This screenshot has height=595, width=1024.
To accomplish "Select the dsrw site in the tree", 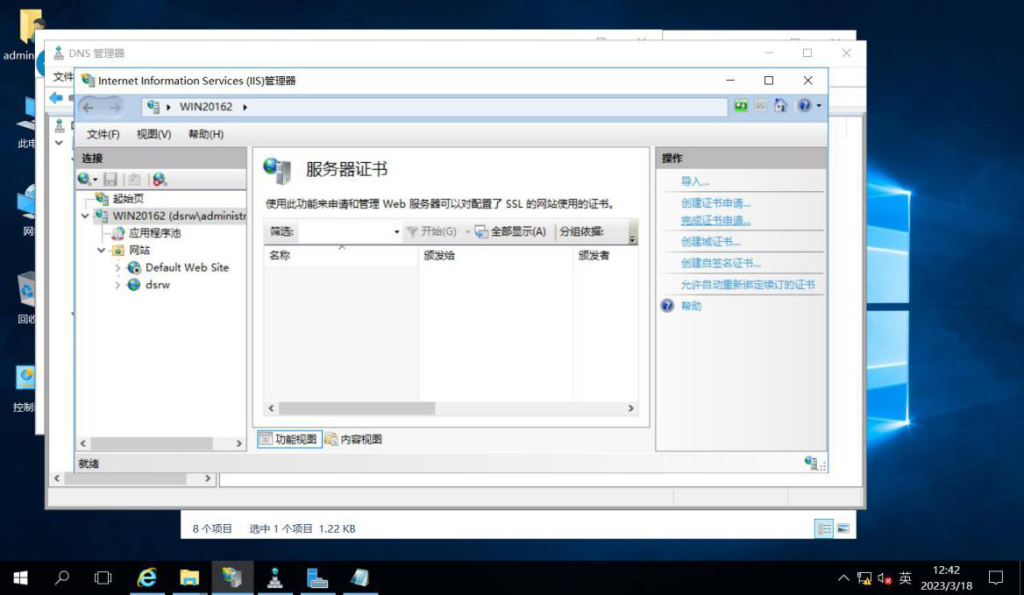I will [157, 285].
